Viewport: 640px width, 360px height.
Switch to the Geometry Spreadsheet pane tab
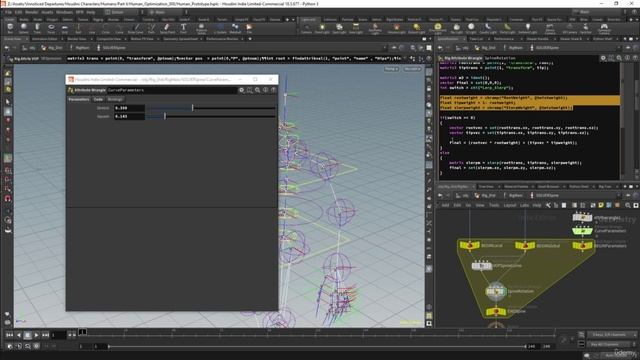tap(180, 39)
